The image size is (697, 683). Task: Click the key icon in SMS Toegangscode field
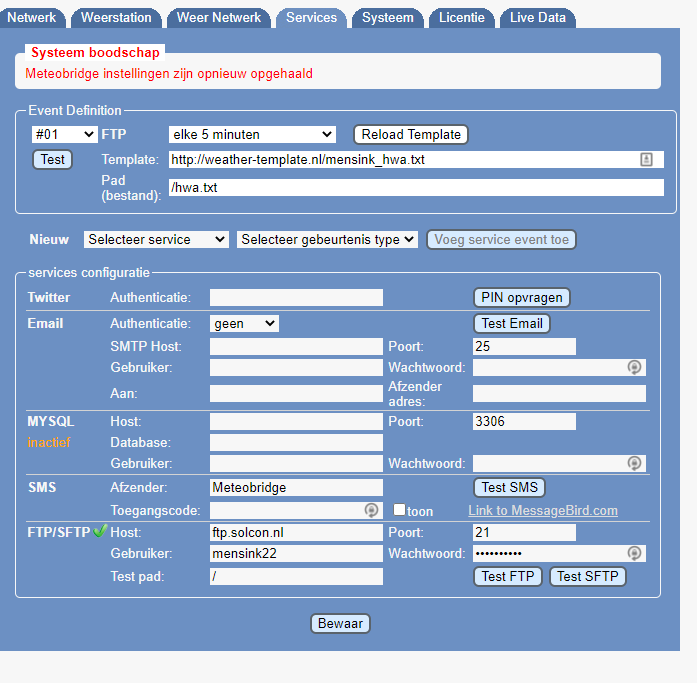point(371,510)
